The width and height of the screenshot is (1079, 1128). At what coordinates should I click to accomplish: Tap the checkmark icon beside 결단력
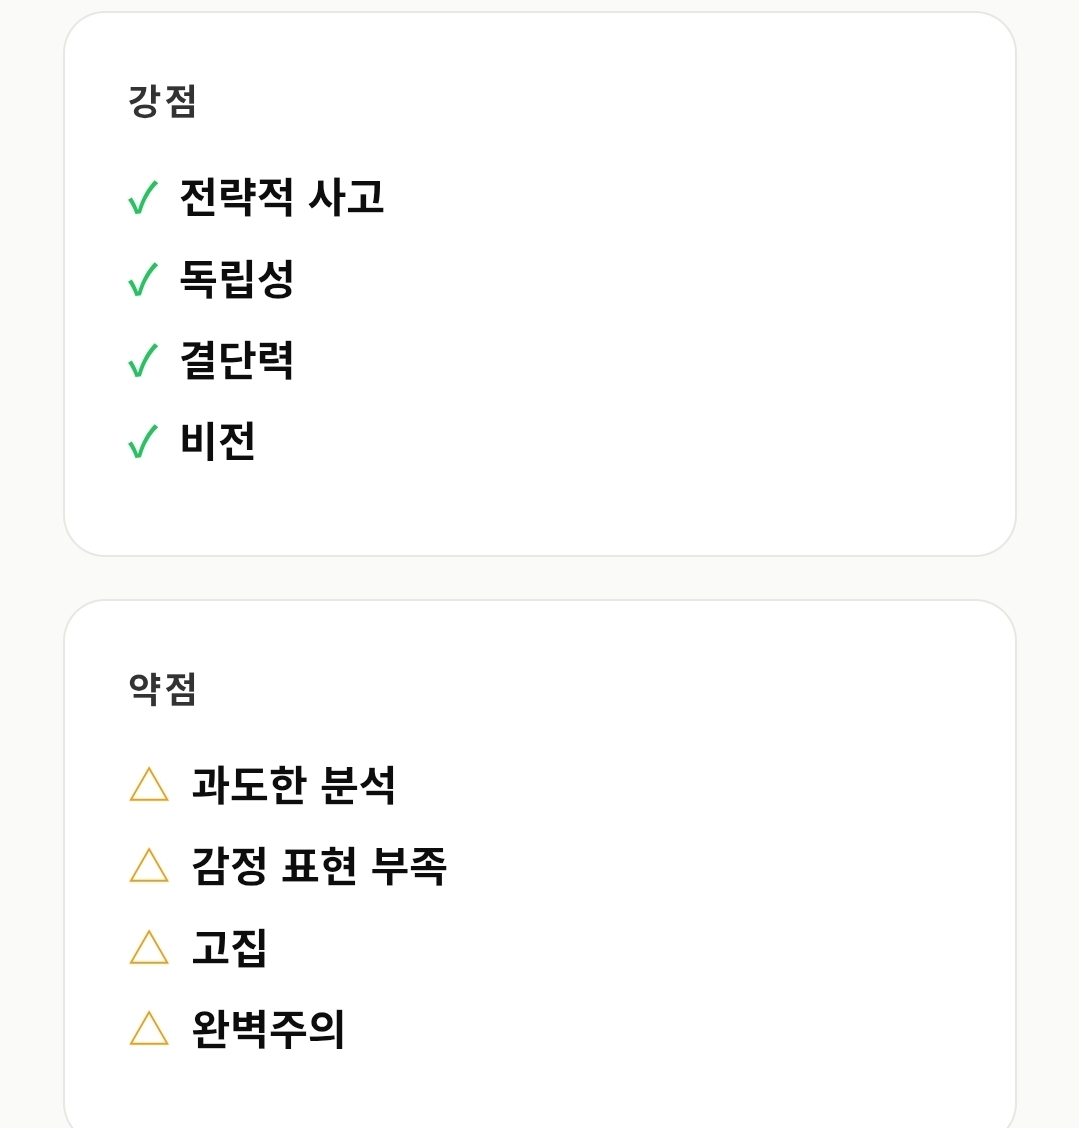tap(143, 361)
